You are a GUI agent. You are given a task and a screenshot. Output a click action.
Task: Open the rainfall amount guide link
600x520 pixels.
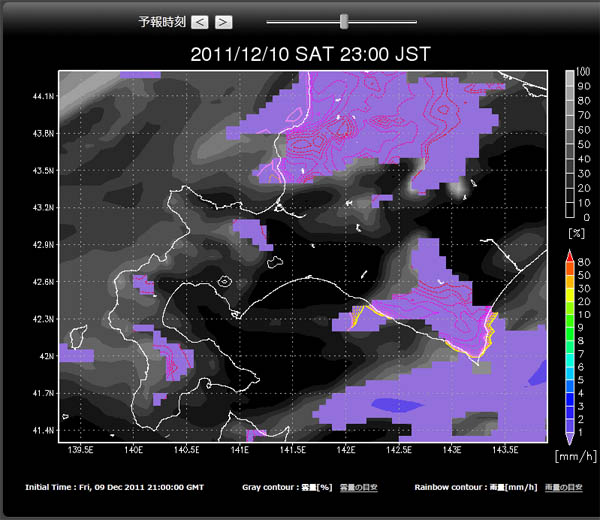563,487
